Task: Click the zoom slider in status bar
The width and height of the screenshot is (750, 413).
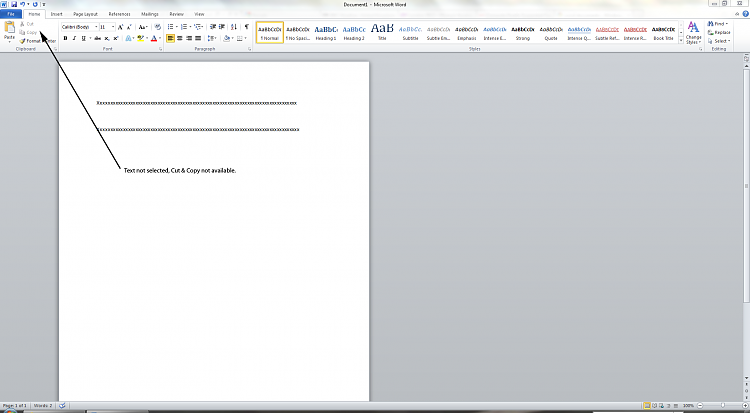Action: tap(722, 405)
